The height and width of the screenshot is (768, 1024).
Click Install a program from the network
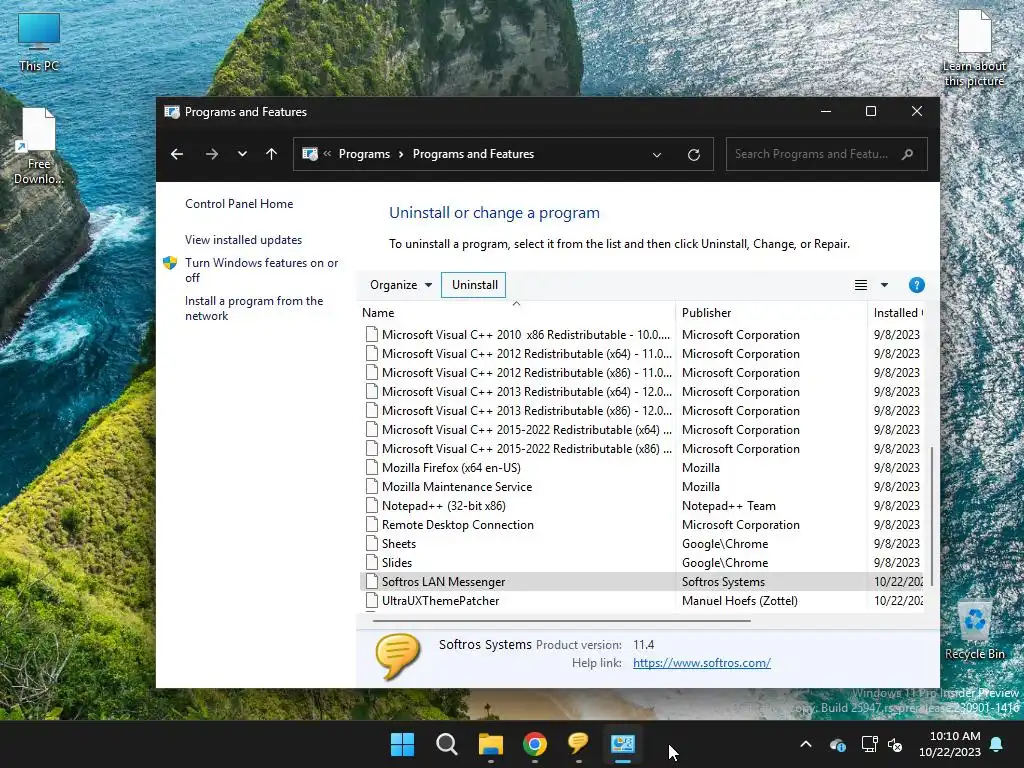(x=253, y=308)
